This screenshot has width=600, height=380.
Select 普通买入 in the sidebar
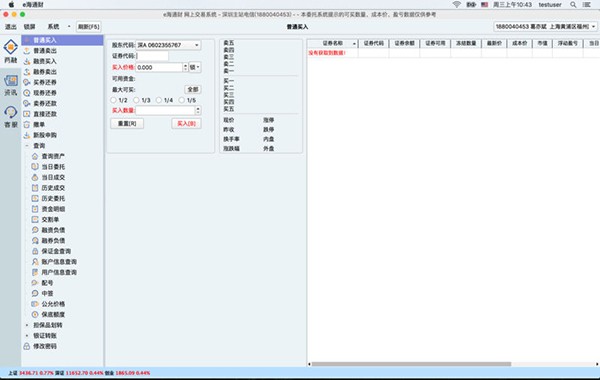[62, 40]
